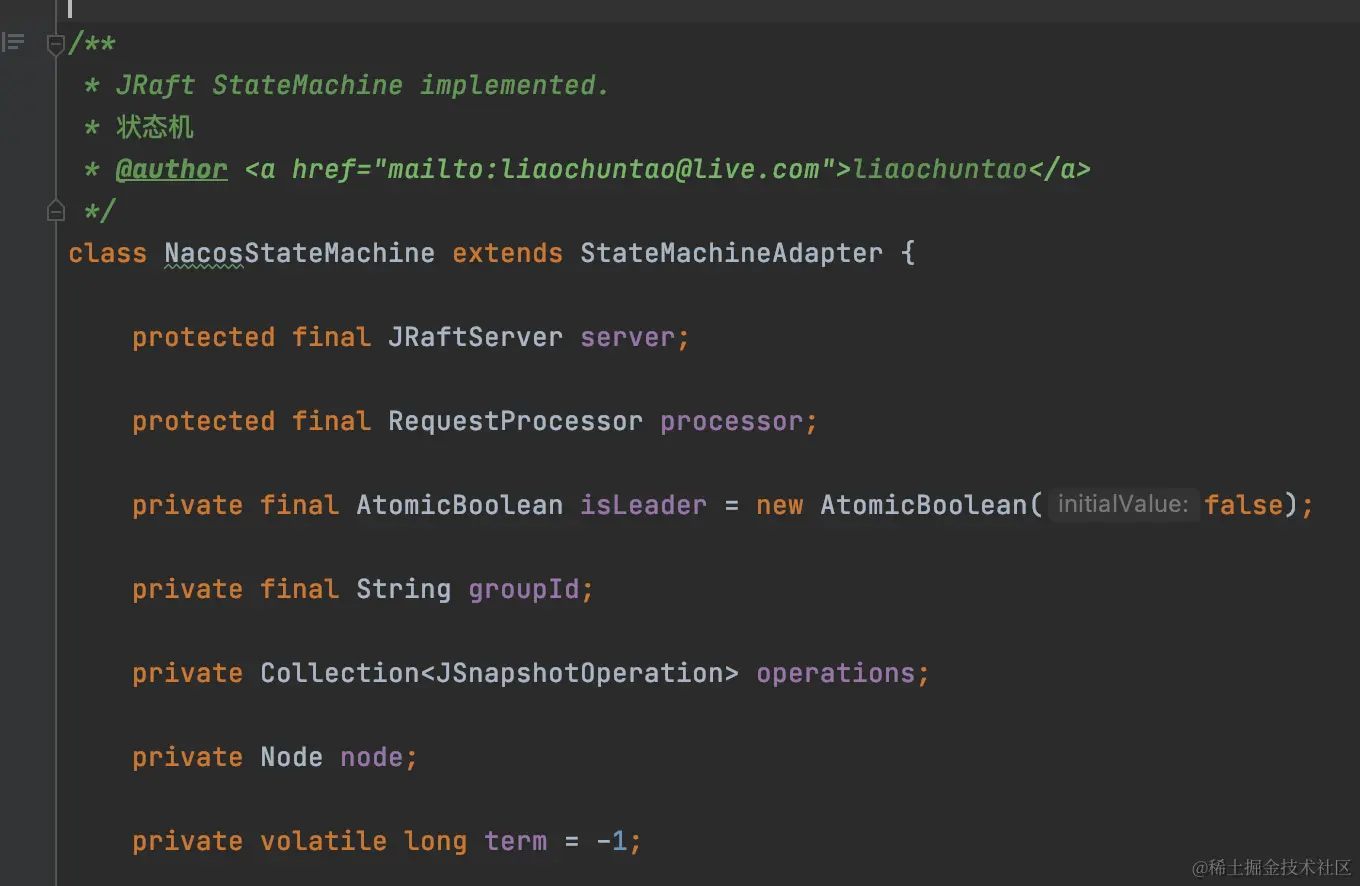
Task: Collapse the Javadoc end fold marker at */
Action: click(56, 211)
